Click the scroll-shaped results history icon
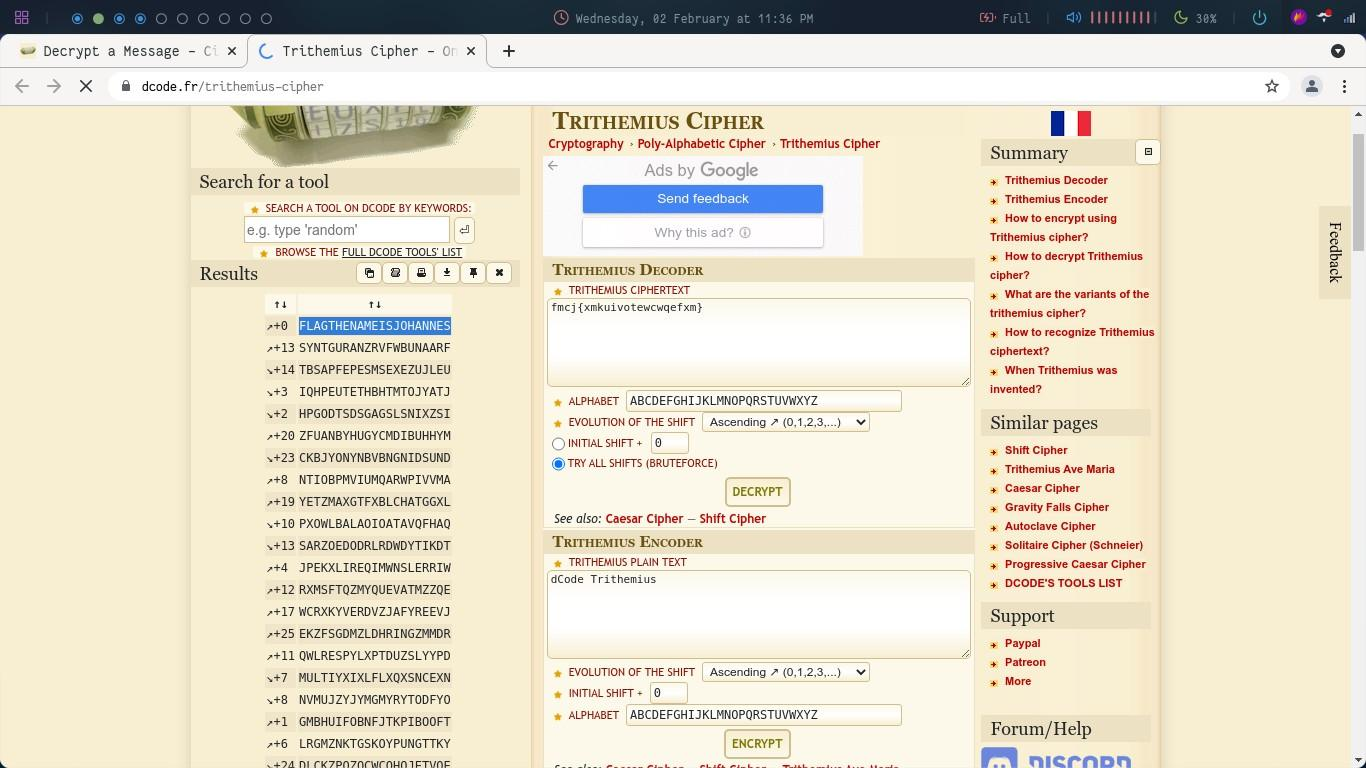Viewport: 1366px width, 768px height. pos(395,273)
